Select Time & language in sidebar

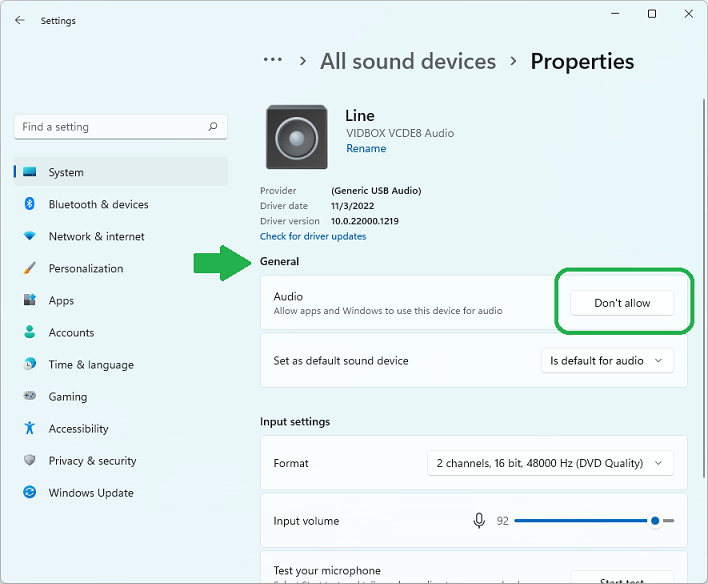tap(90, 365)
